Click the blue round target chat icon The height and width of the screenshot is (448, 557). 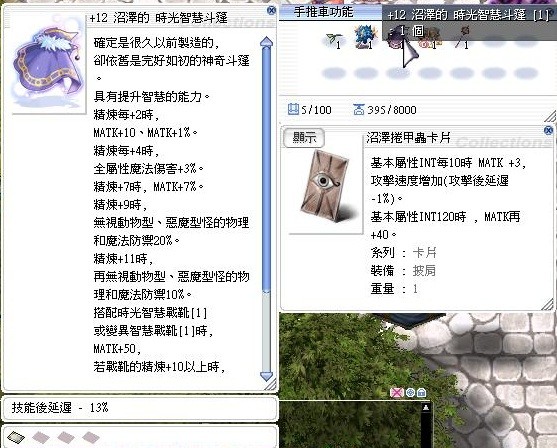click(410, 393)
